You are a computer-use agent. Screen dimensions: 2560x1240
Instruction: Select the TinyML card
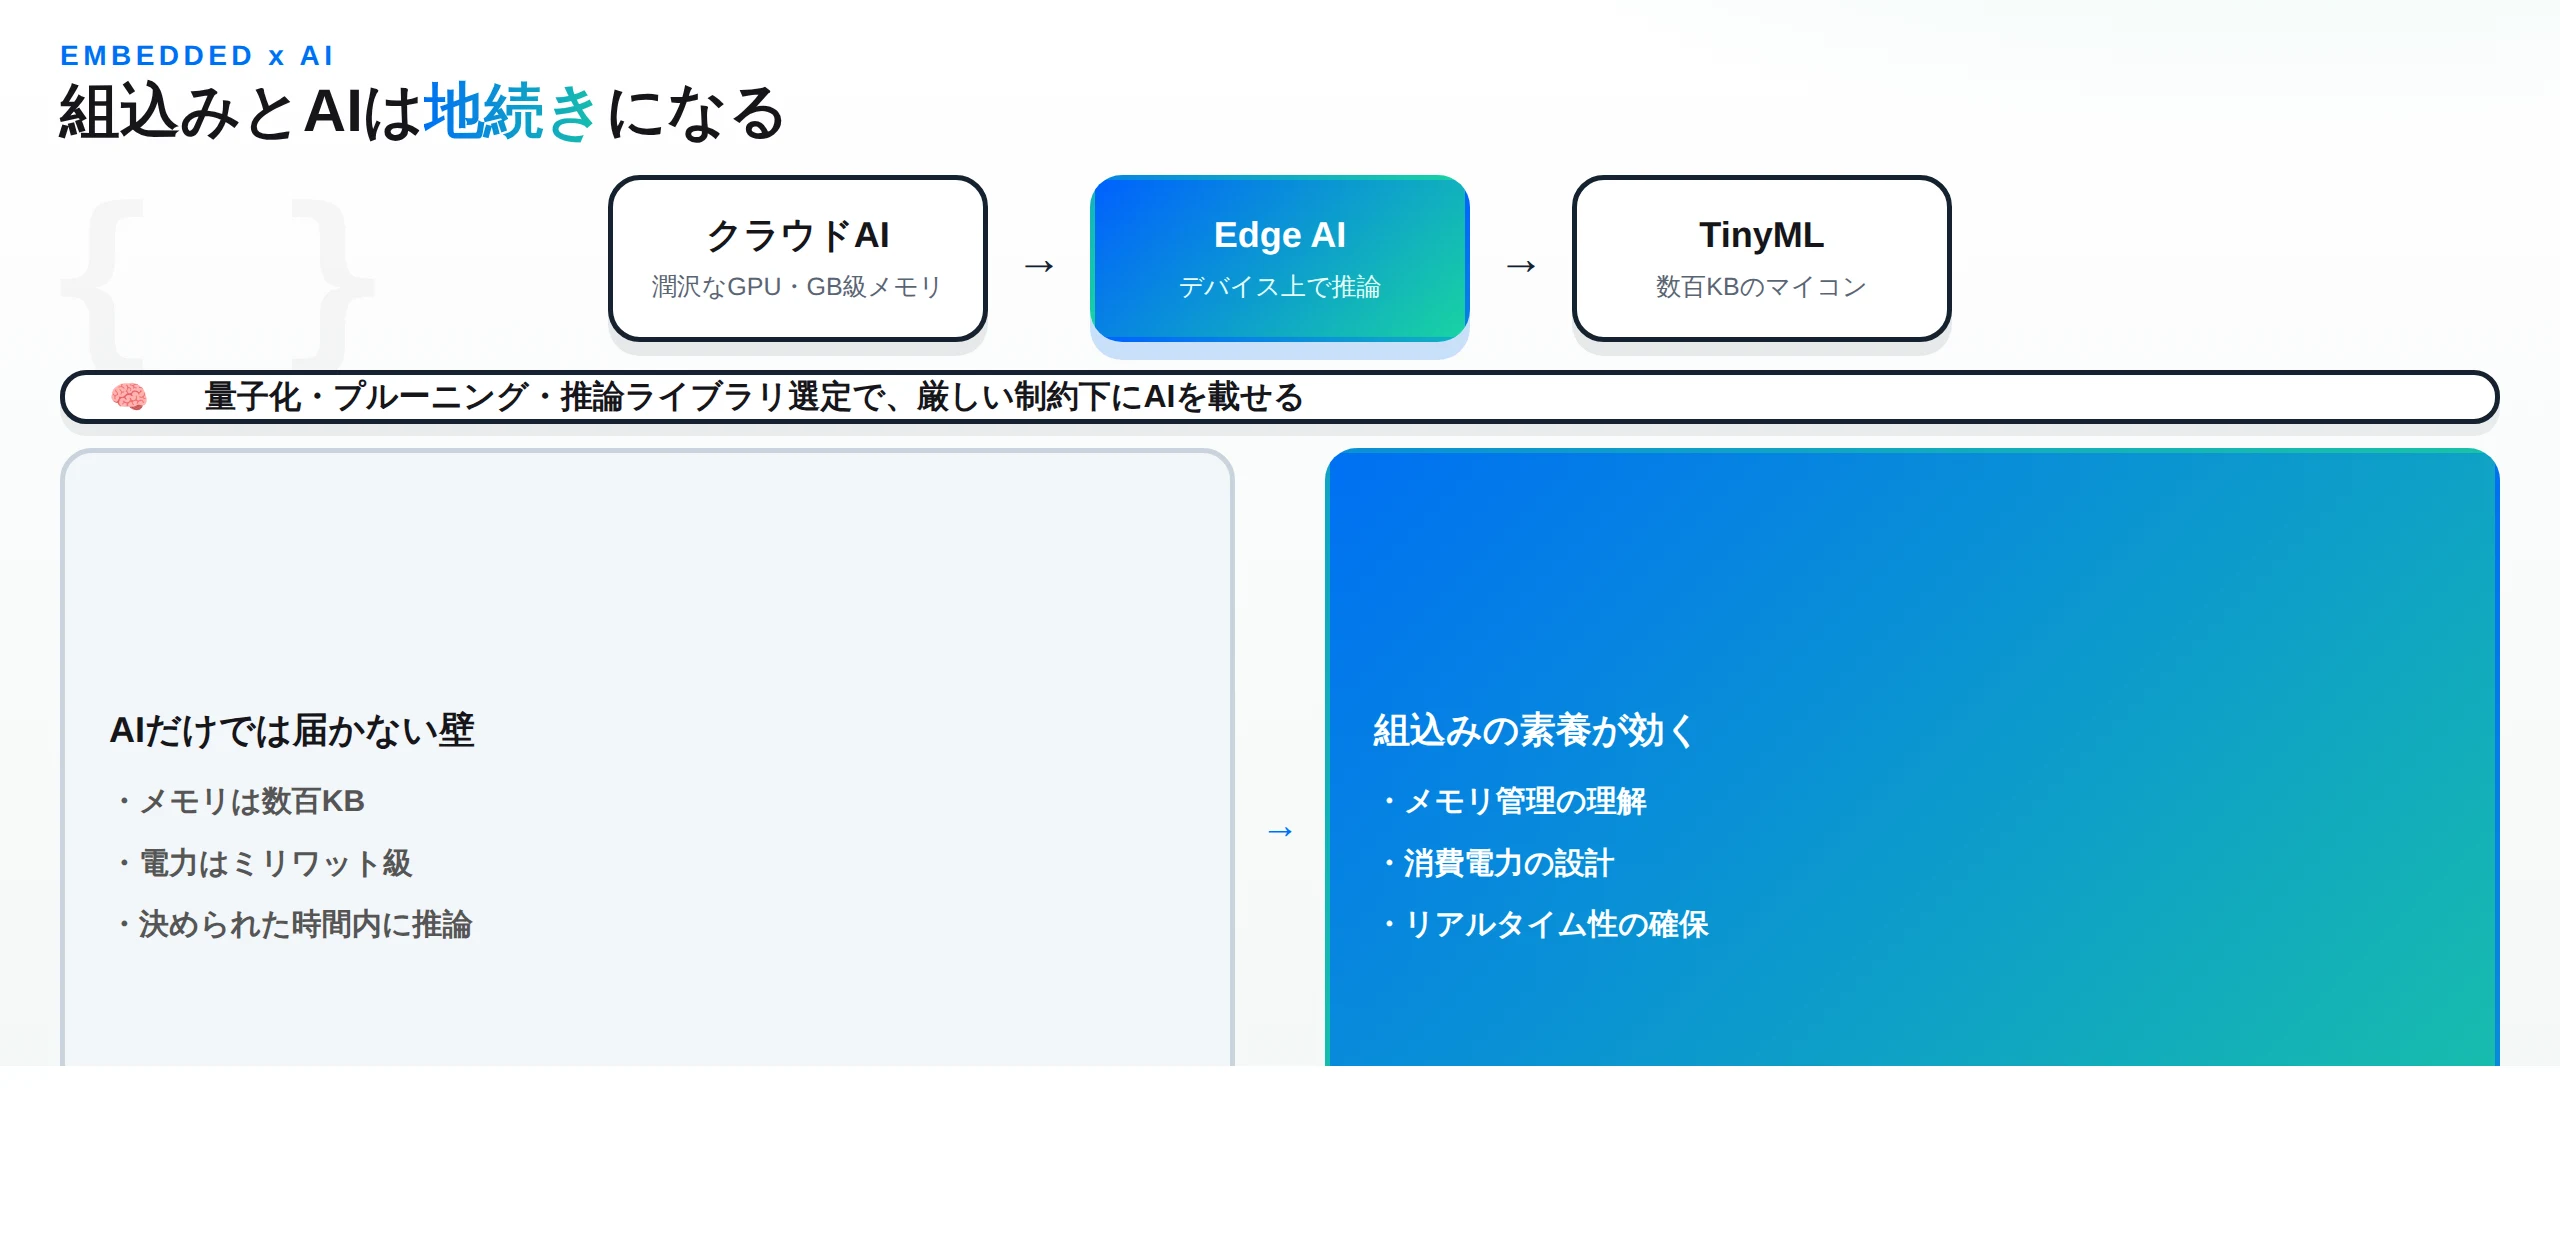tap(1761, 259)
